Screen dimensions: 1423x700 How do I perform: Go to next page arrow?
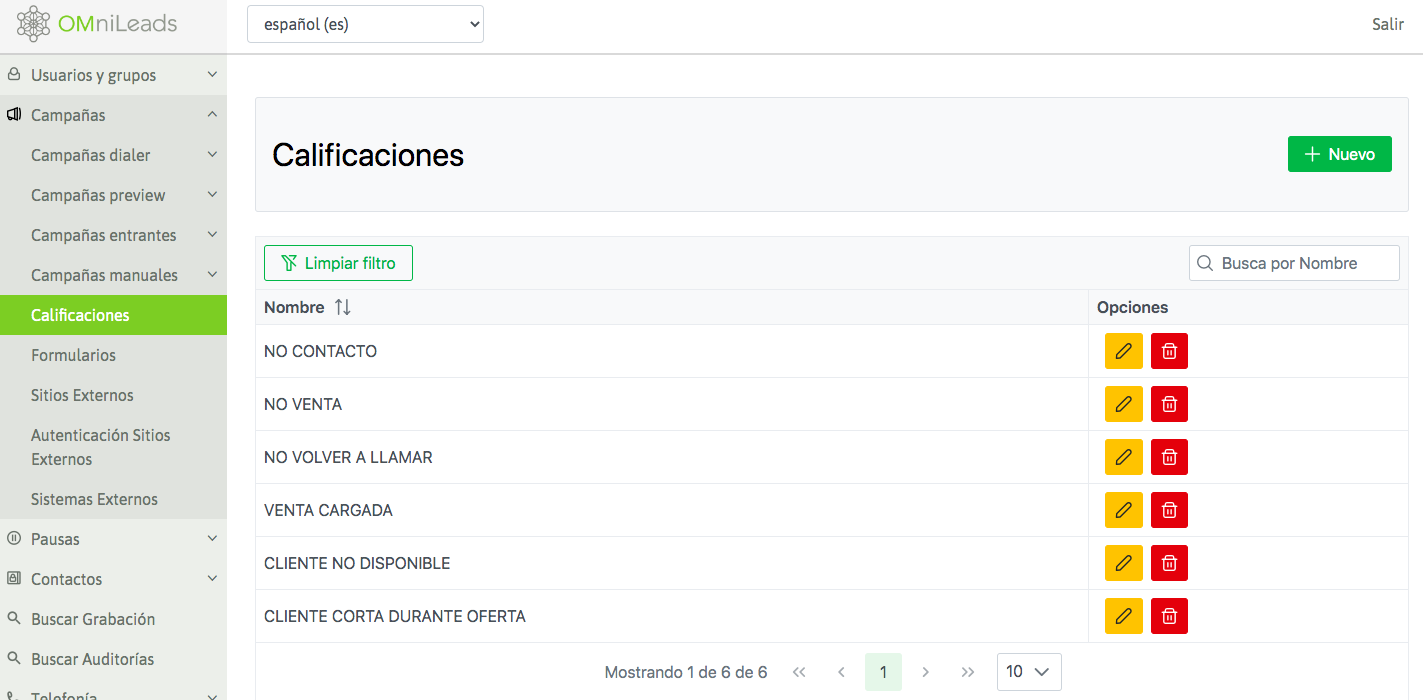tap(925, 672)
